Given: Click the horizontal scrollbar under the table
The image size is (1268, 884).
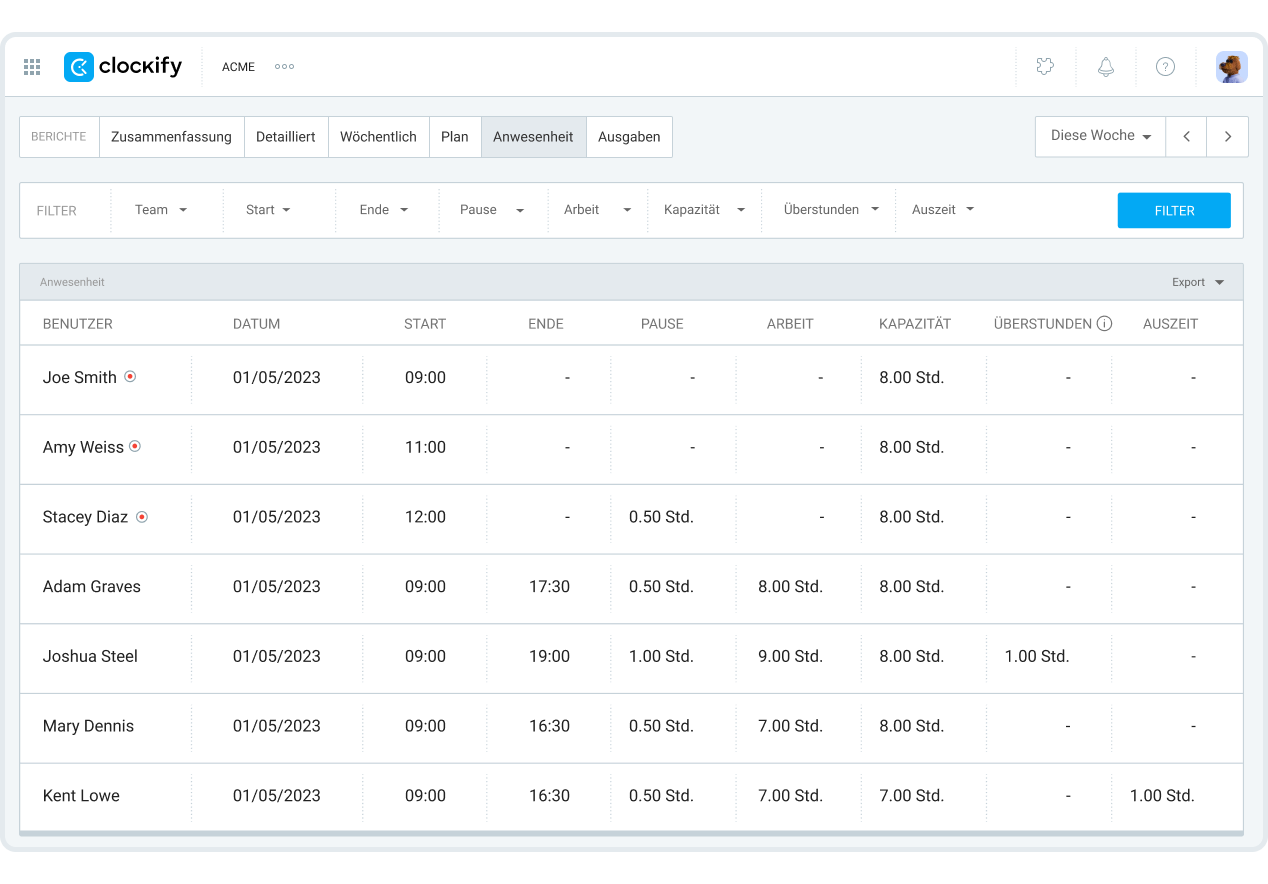Looking at the screenshot, I should tap(631, 833).
